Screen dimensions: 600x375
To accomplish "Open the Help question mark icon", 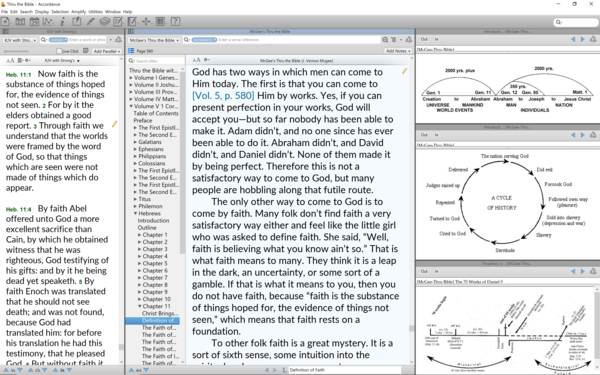I will [x=175, y=21].
